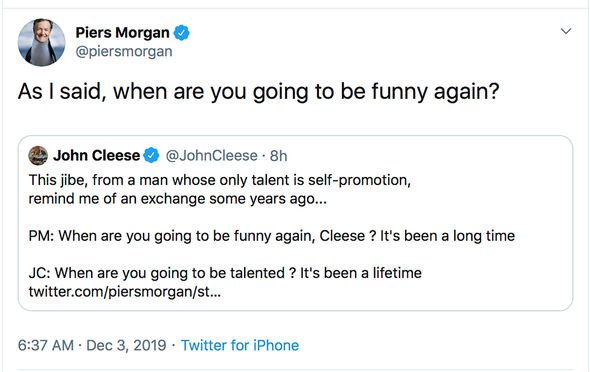
Task: Click Piers Morgan's blue verified badge
Action: click(181, 33)
